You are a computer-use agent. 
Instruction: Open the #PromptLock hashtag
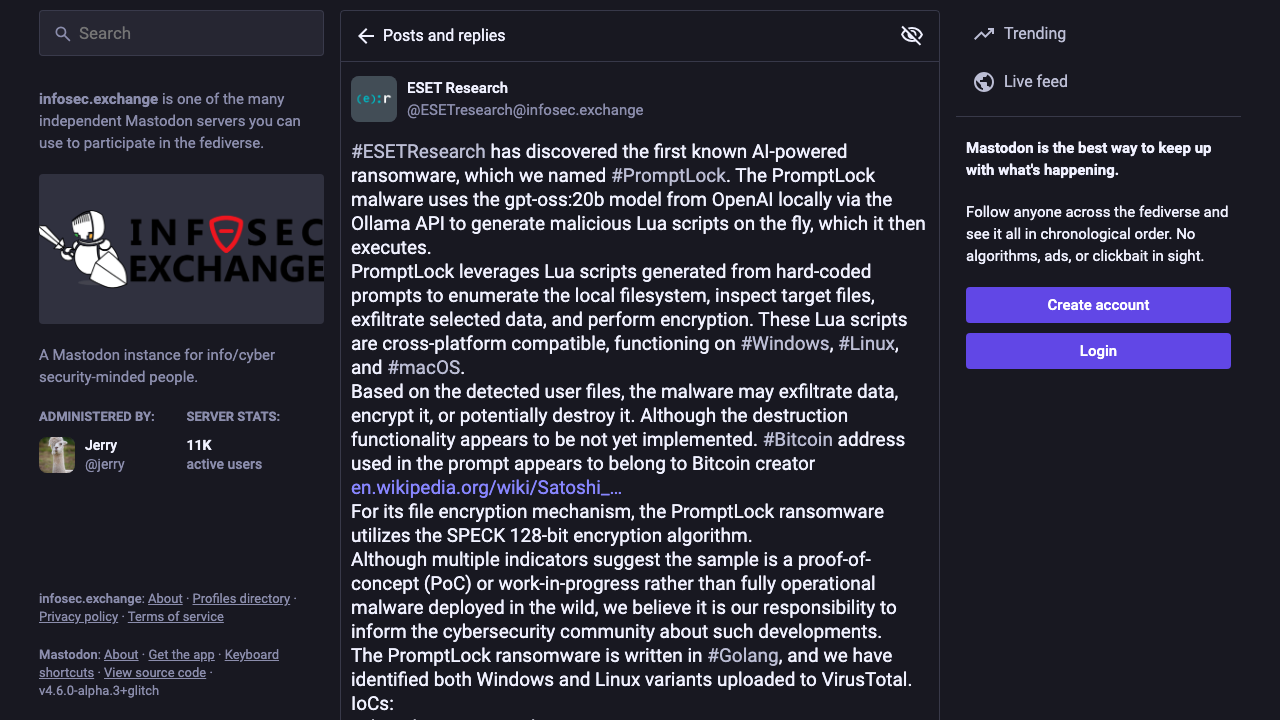click(669, 176)
